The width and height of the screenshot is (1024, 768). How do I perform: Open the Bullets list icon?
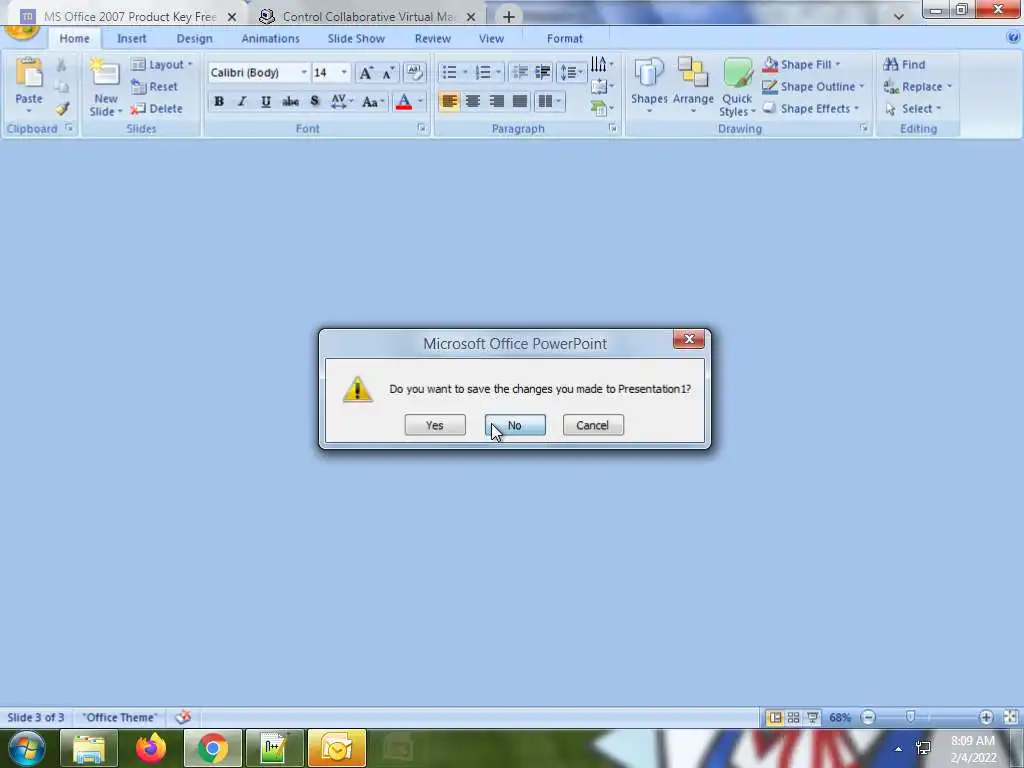449,72
